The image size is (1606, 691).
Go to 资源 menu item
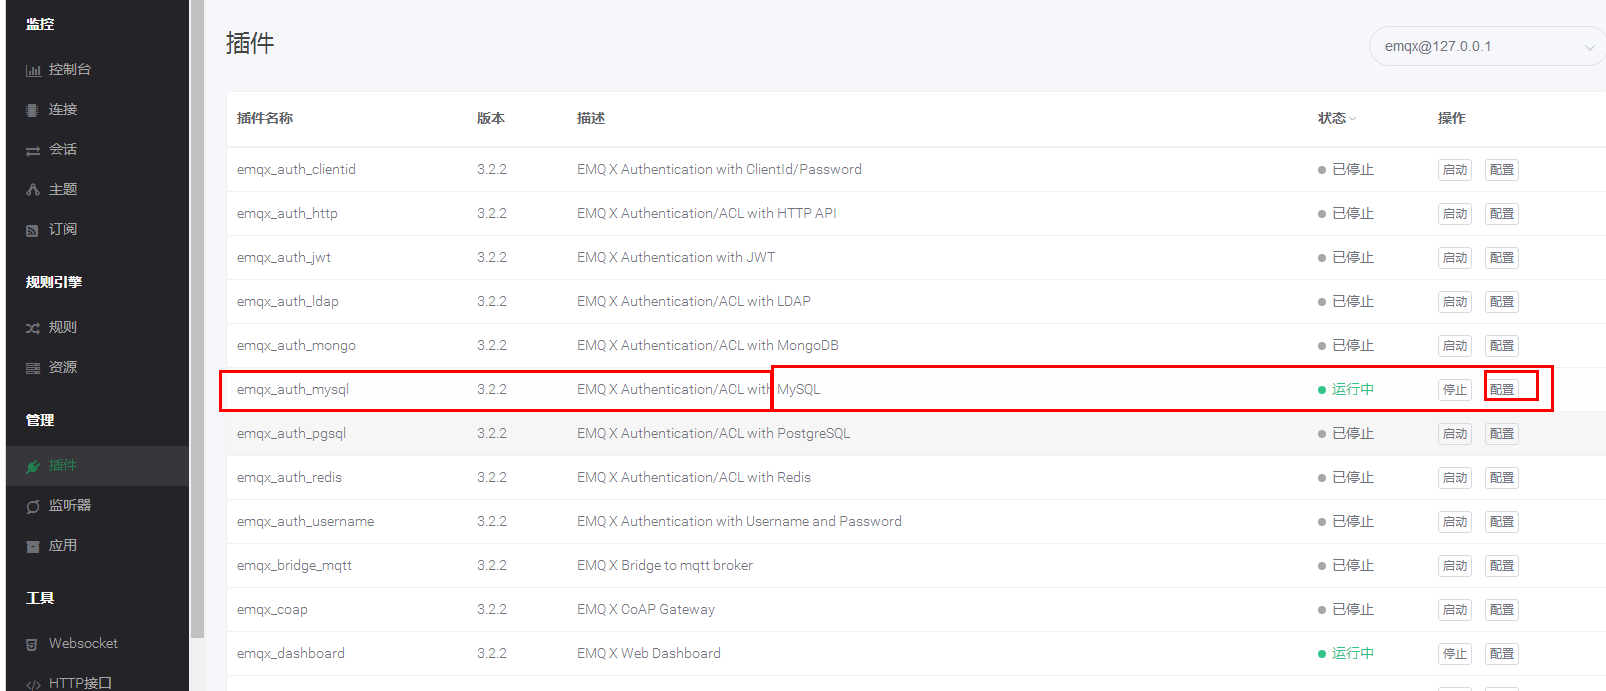click(x=97, y=367)
